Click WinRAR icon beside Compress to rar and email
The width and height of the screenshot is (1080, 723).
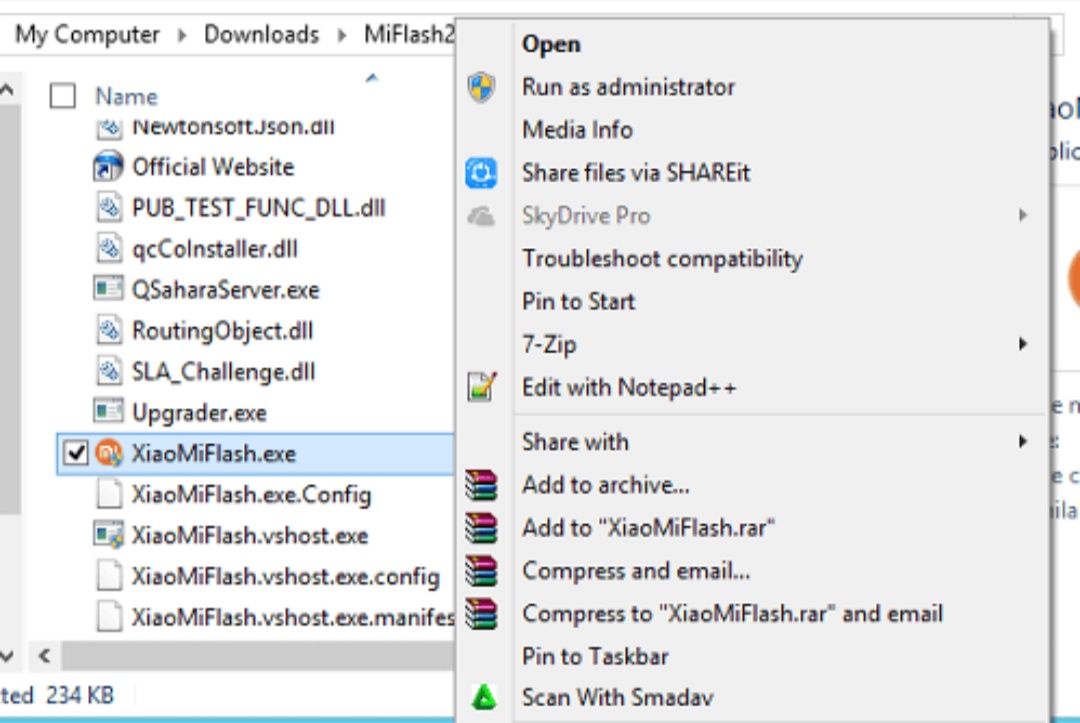click(481, 614)
